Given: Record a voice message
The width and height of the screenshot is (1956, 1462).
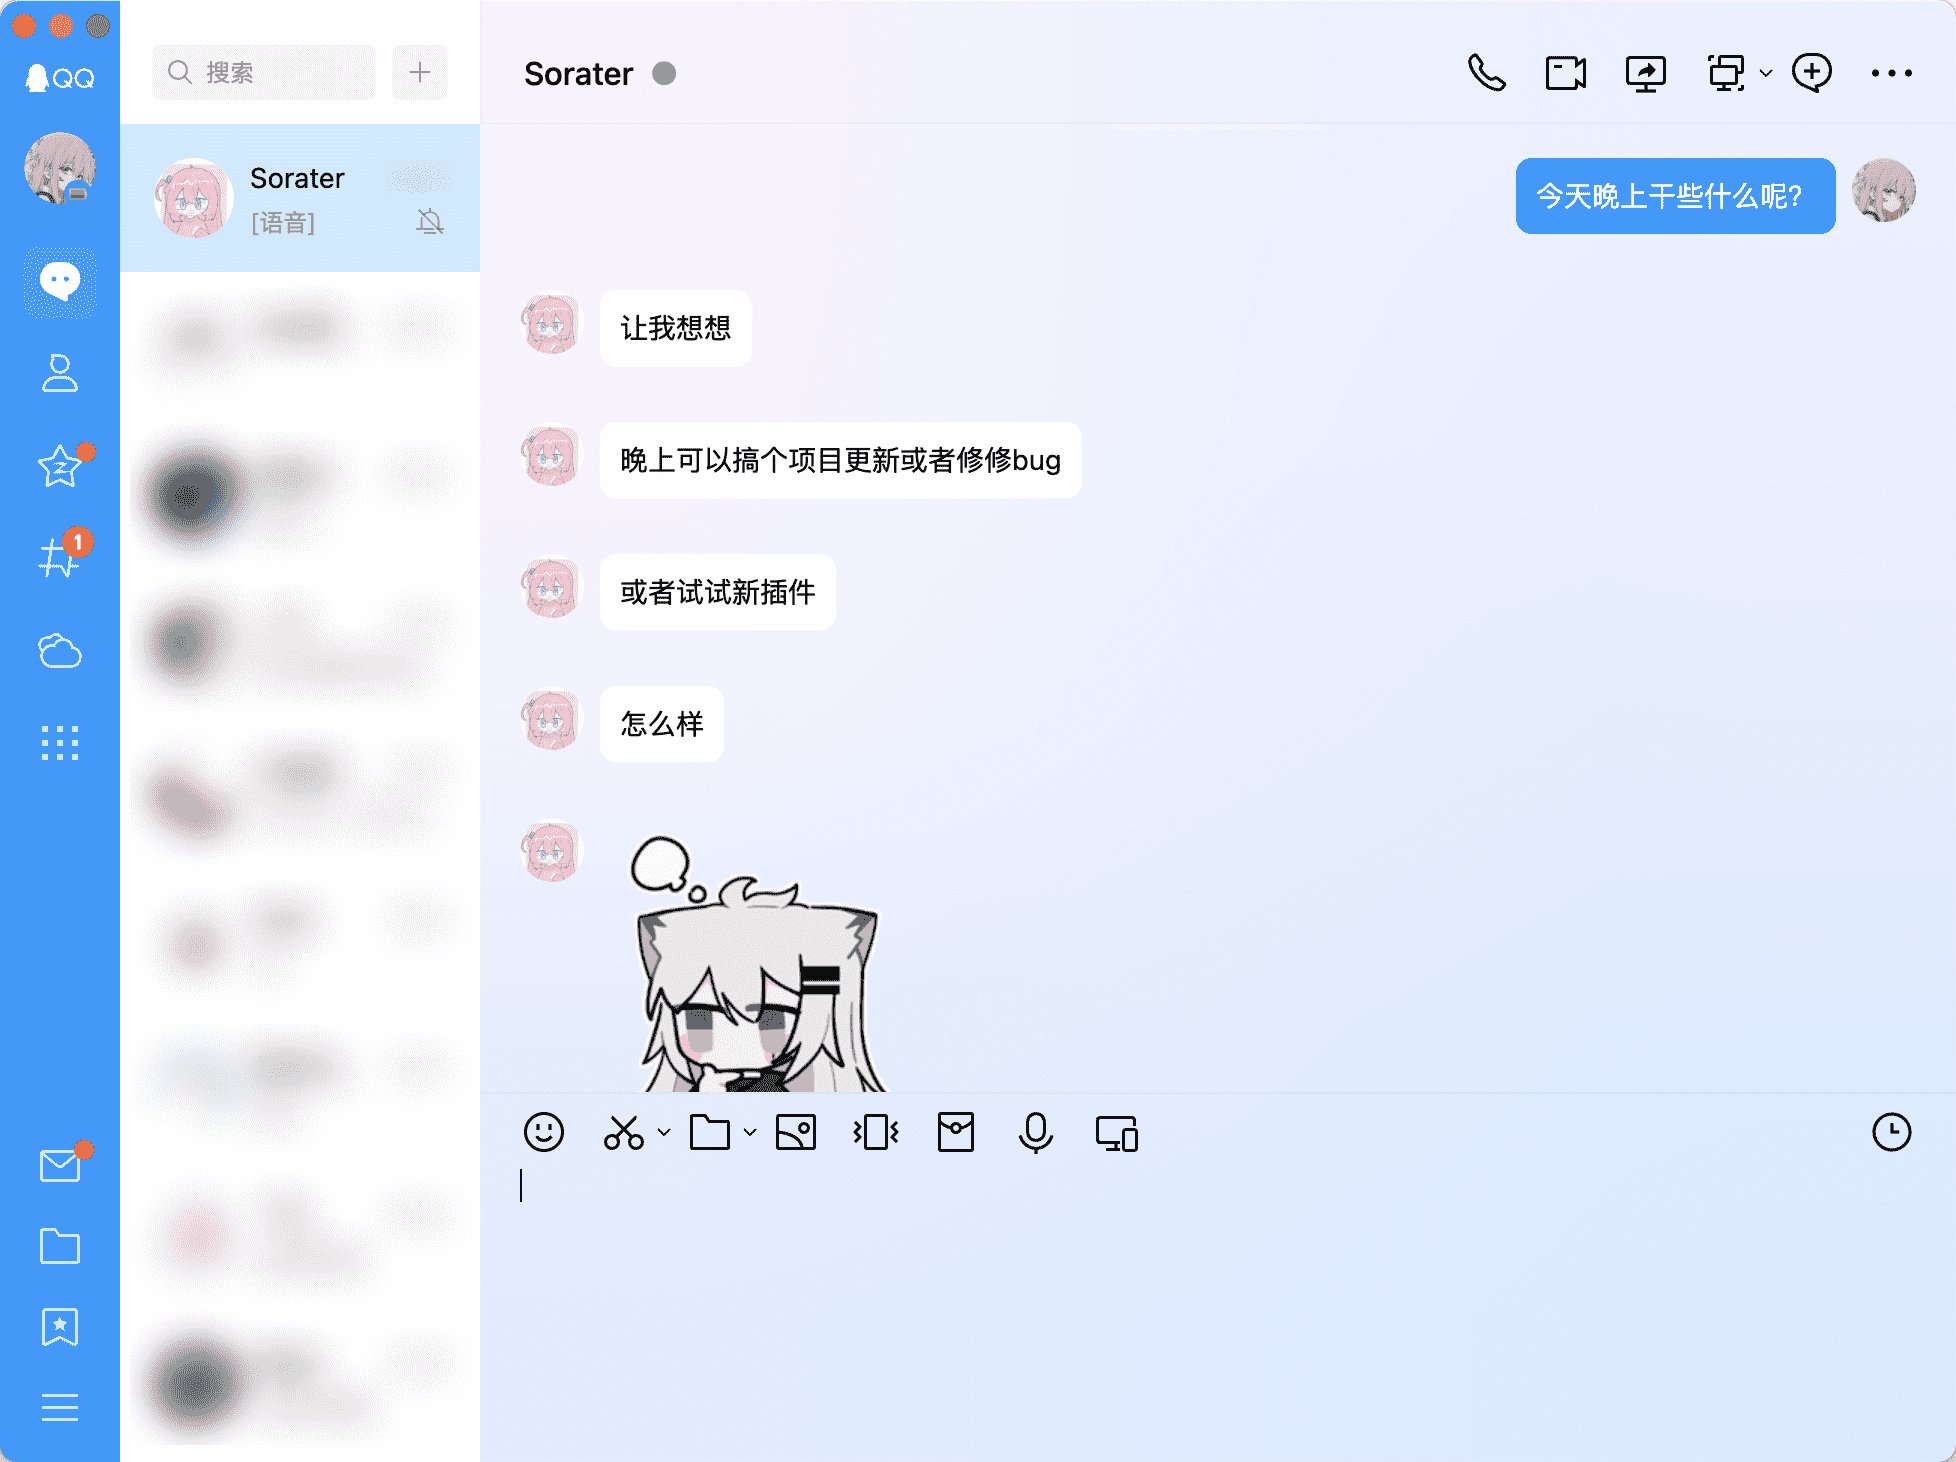Looking at the screenshot, I should (x=1035, y=1133).
